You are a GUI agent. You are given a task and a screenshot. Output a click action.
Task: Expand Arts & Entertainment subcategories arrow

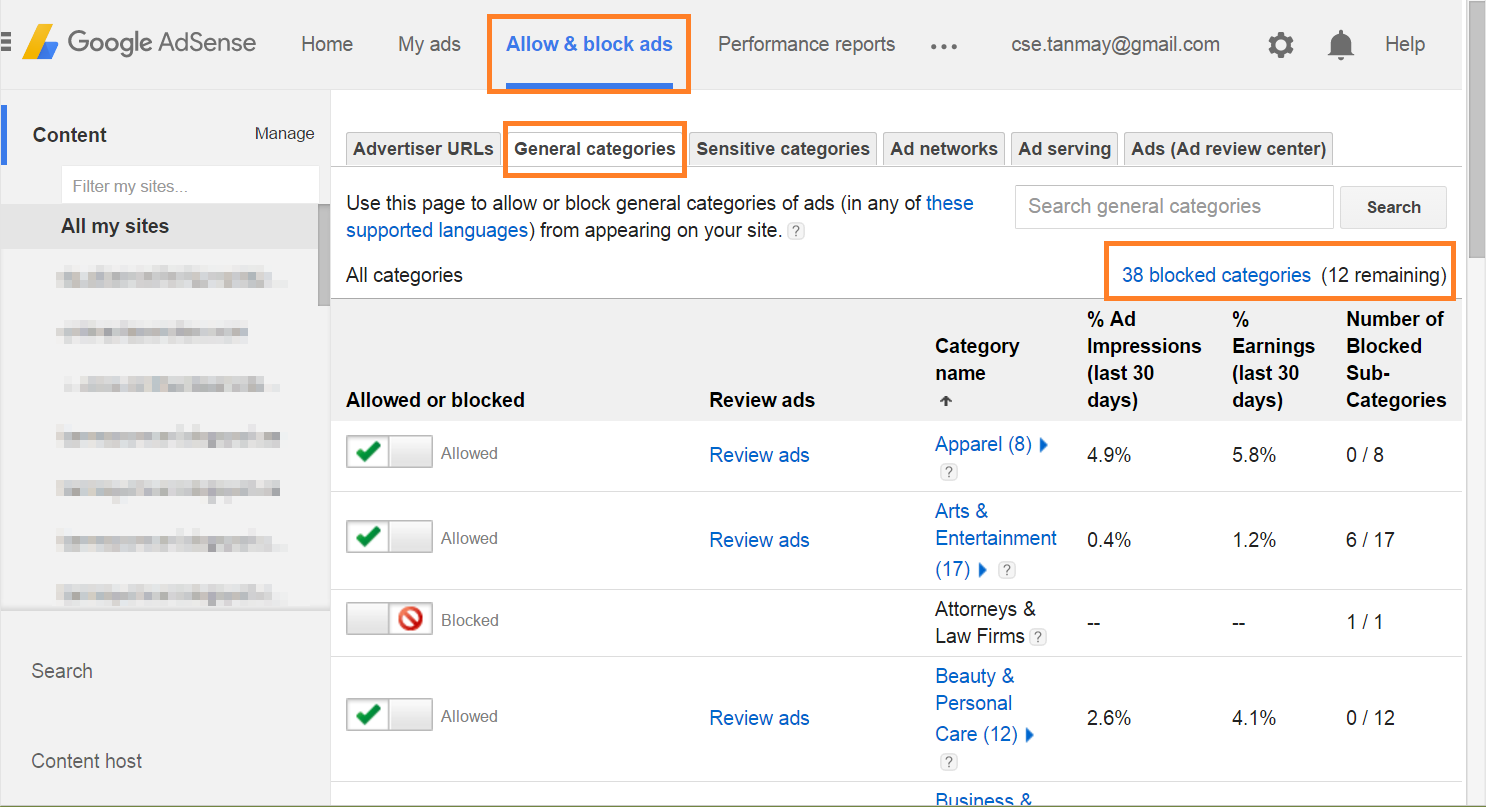982,570
